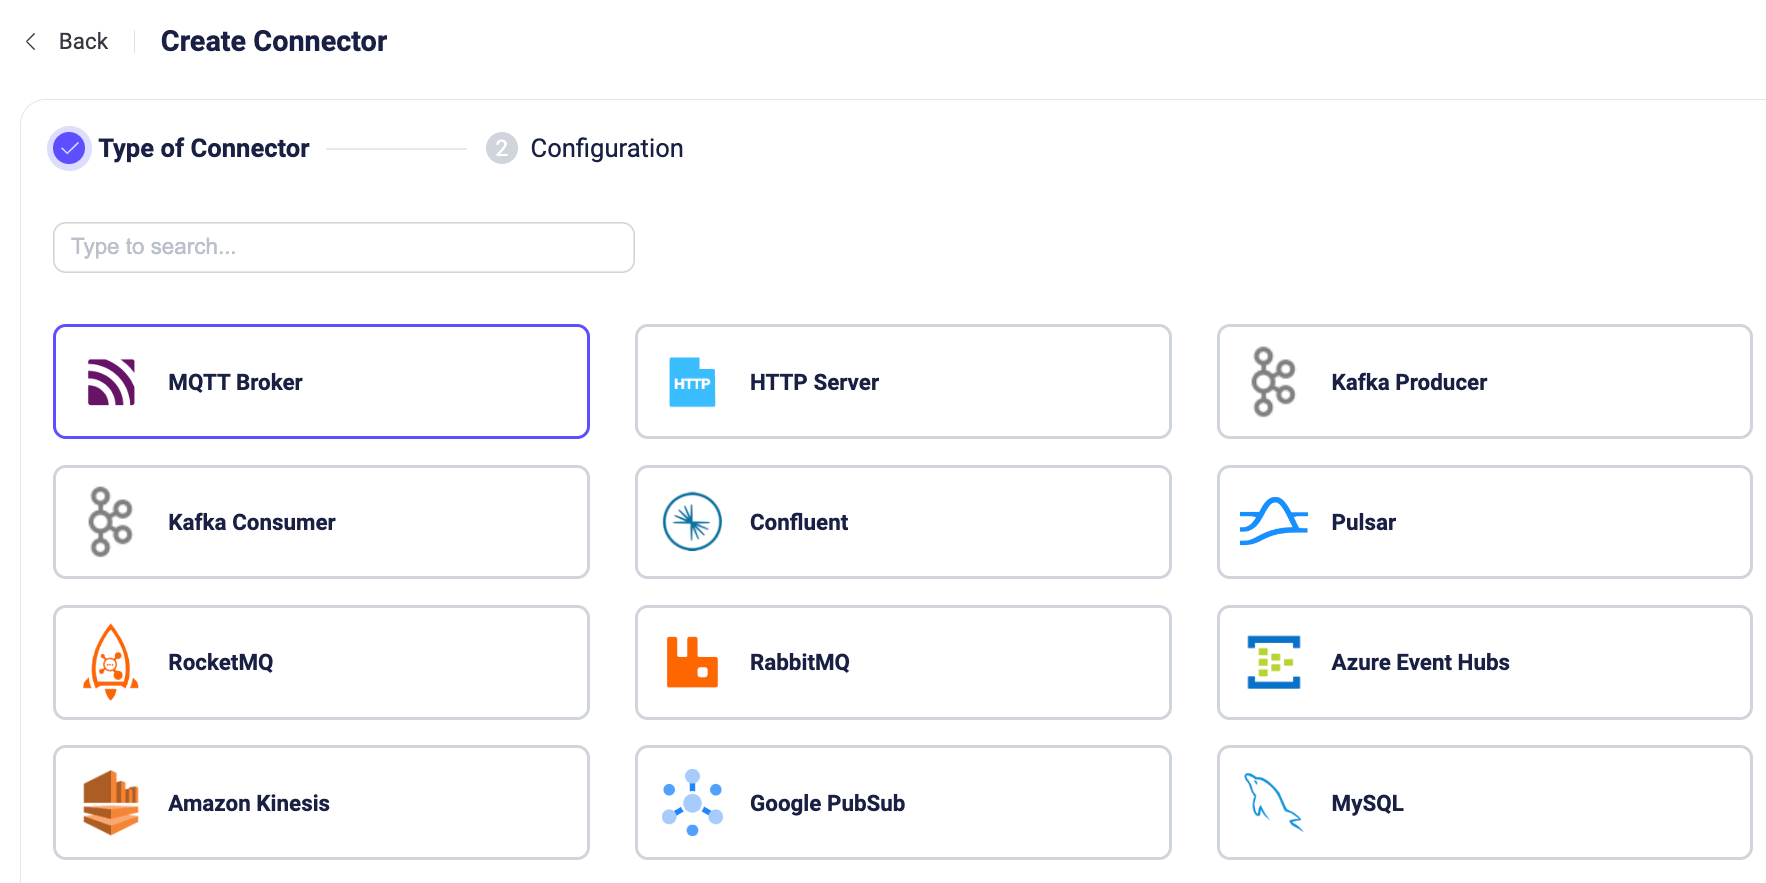
Task: Go back using the Back arrow
Action: (32, 41)
